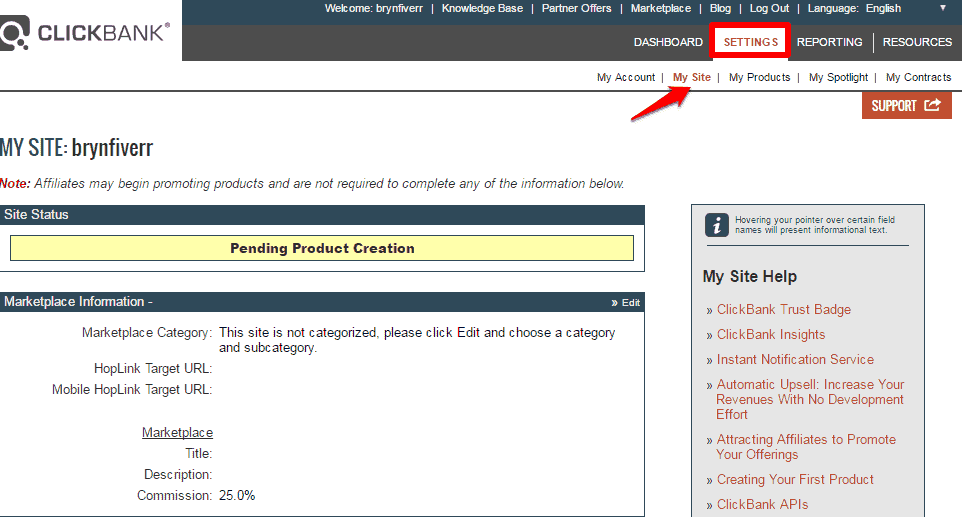Viewport: 962px width, 517px height.
Task: Open the Blog link
Action: pos(720,8)
